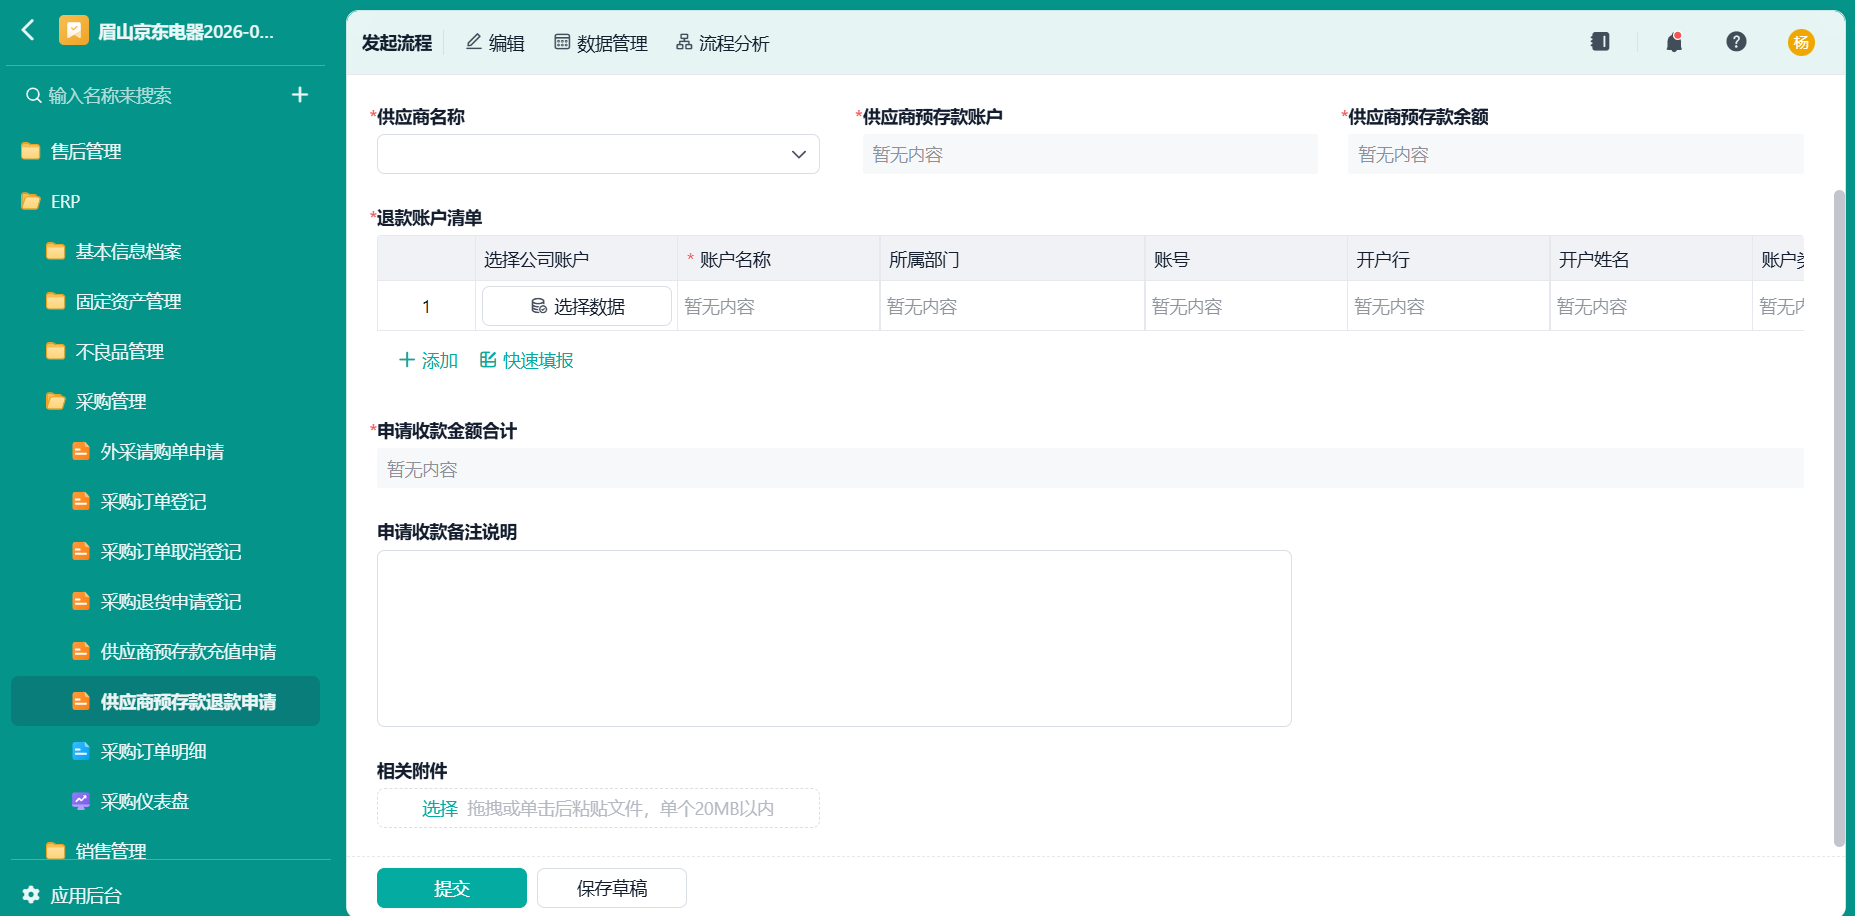Click the 选择数据 button in row 1
Viewport: 1855px width, 916px height.
(577, 306)
